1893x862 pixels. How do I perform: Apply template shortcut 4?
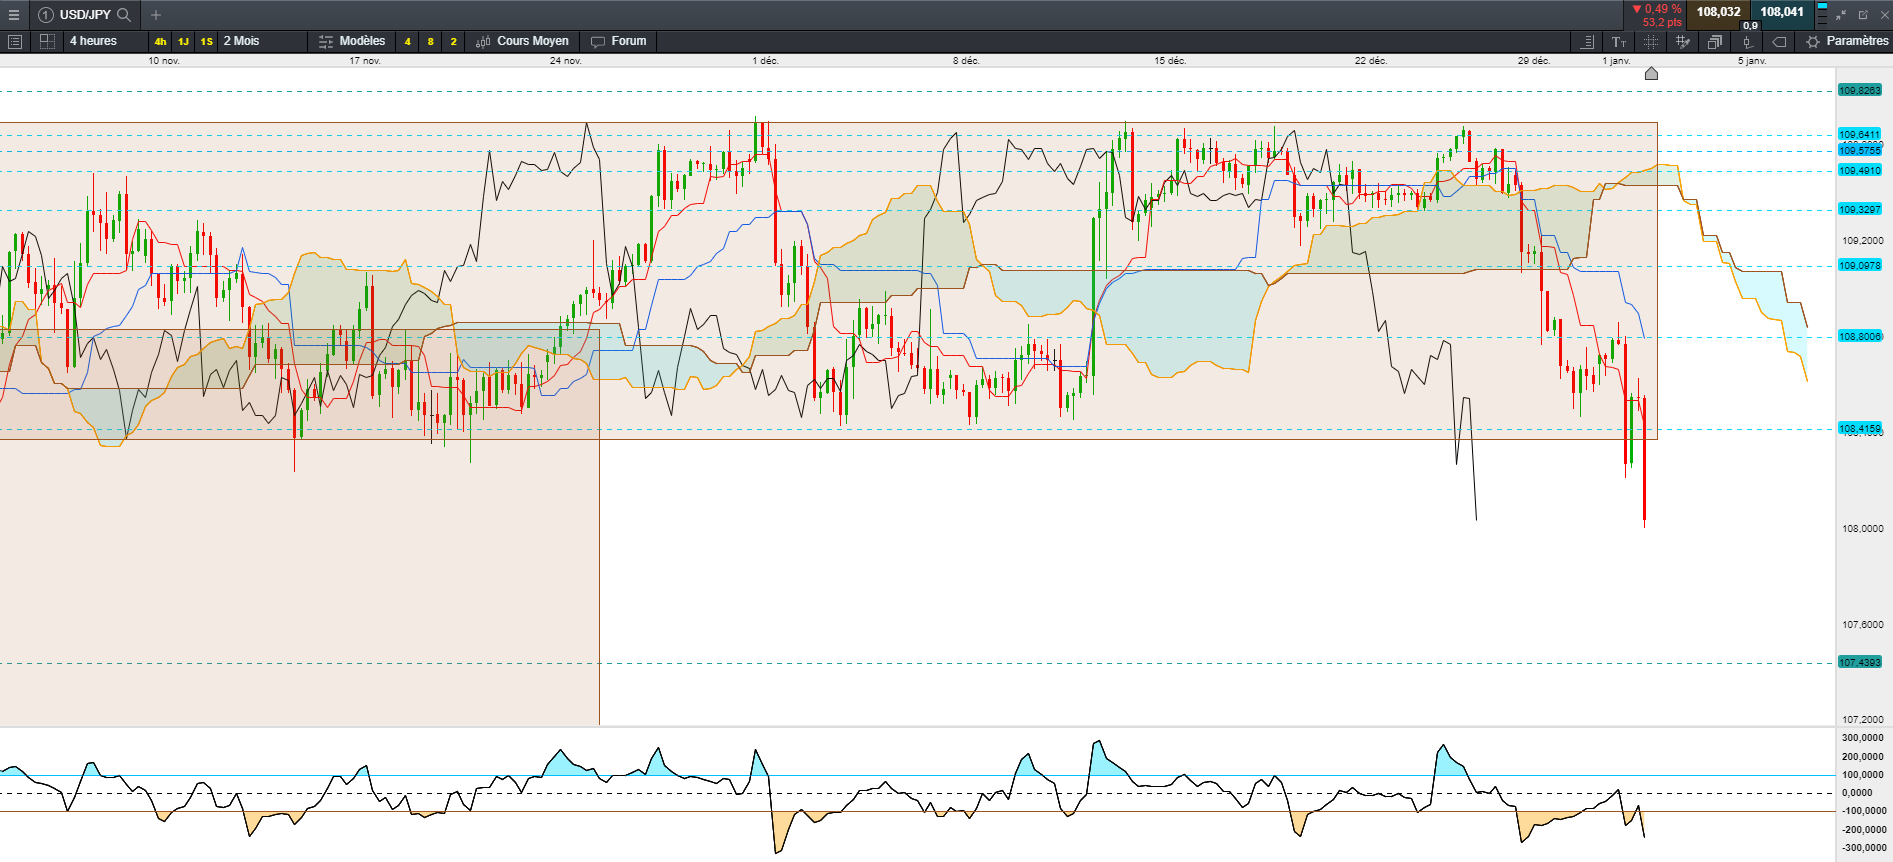407,41
